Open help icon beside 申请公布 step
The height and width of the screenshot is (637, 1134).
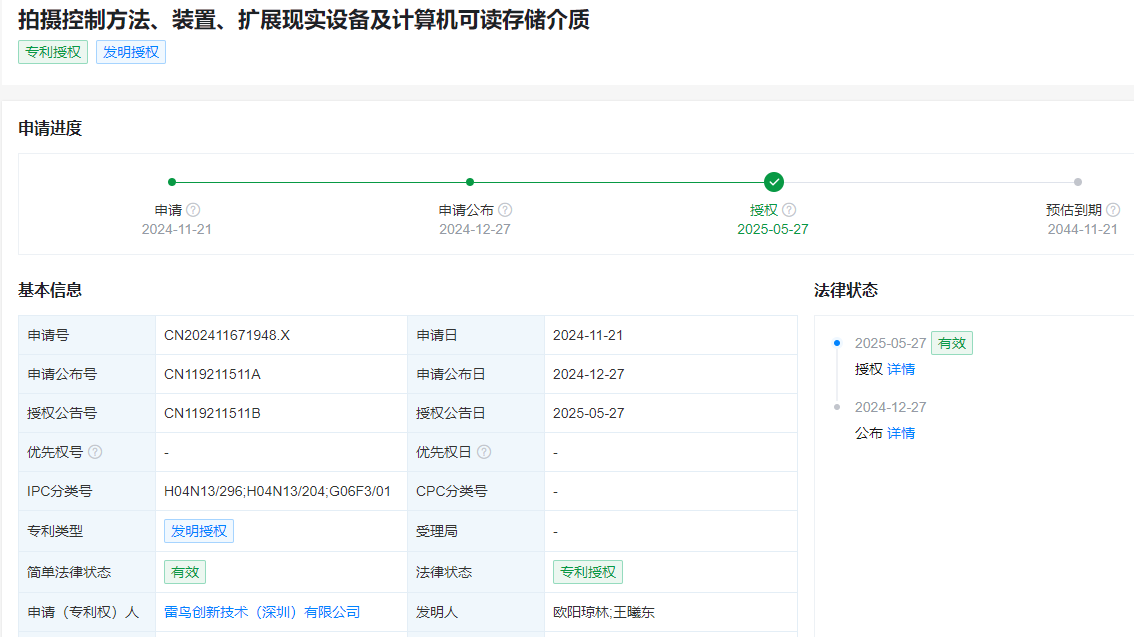[505, 210]
